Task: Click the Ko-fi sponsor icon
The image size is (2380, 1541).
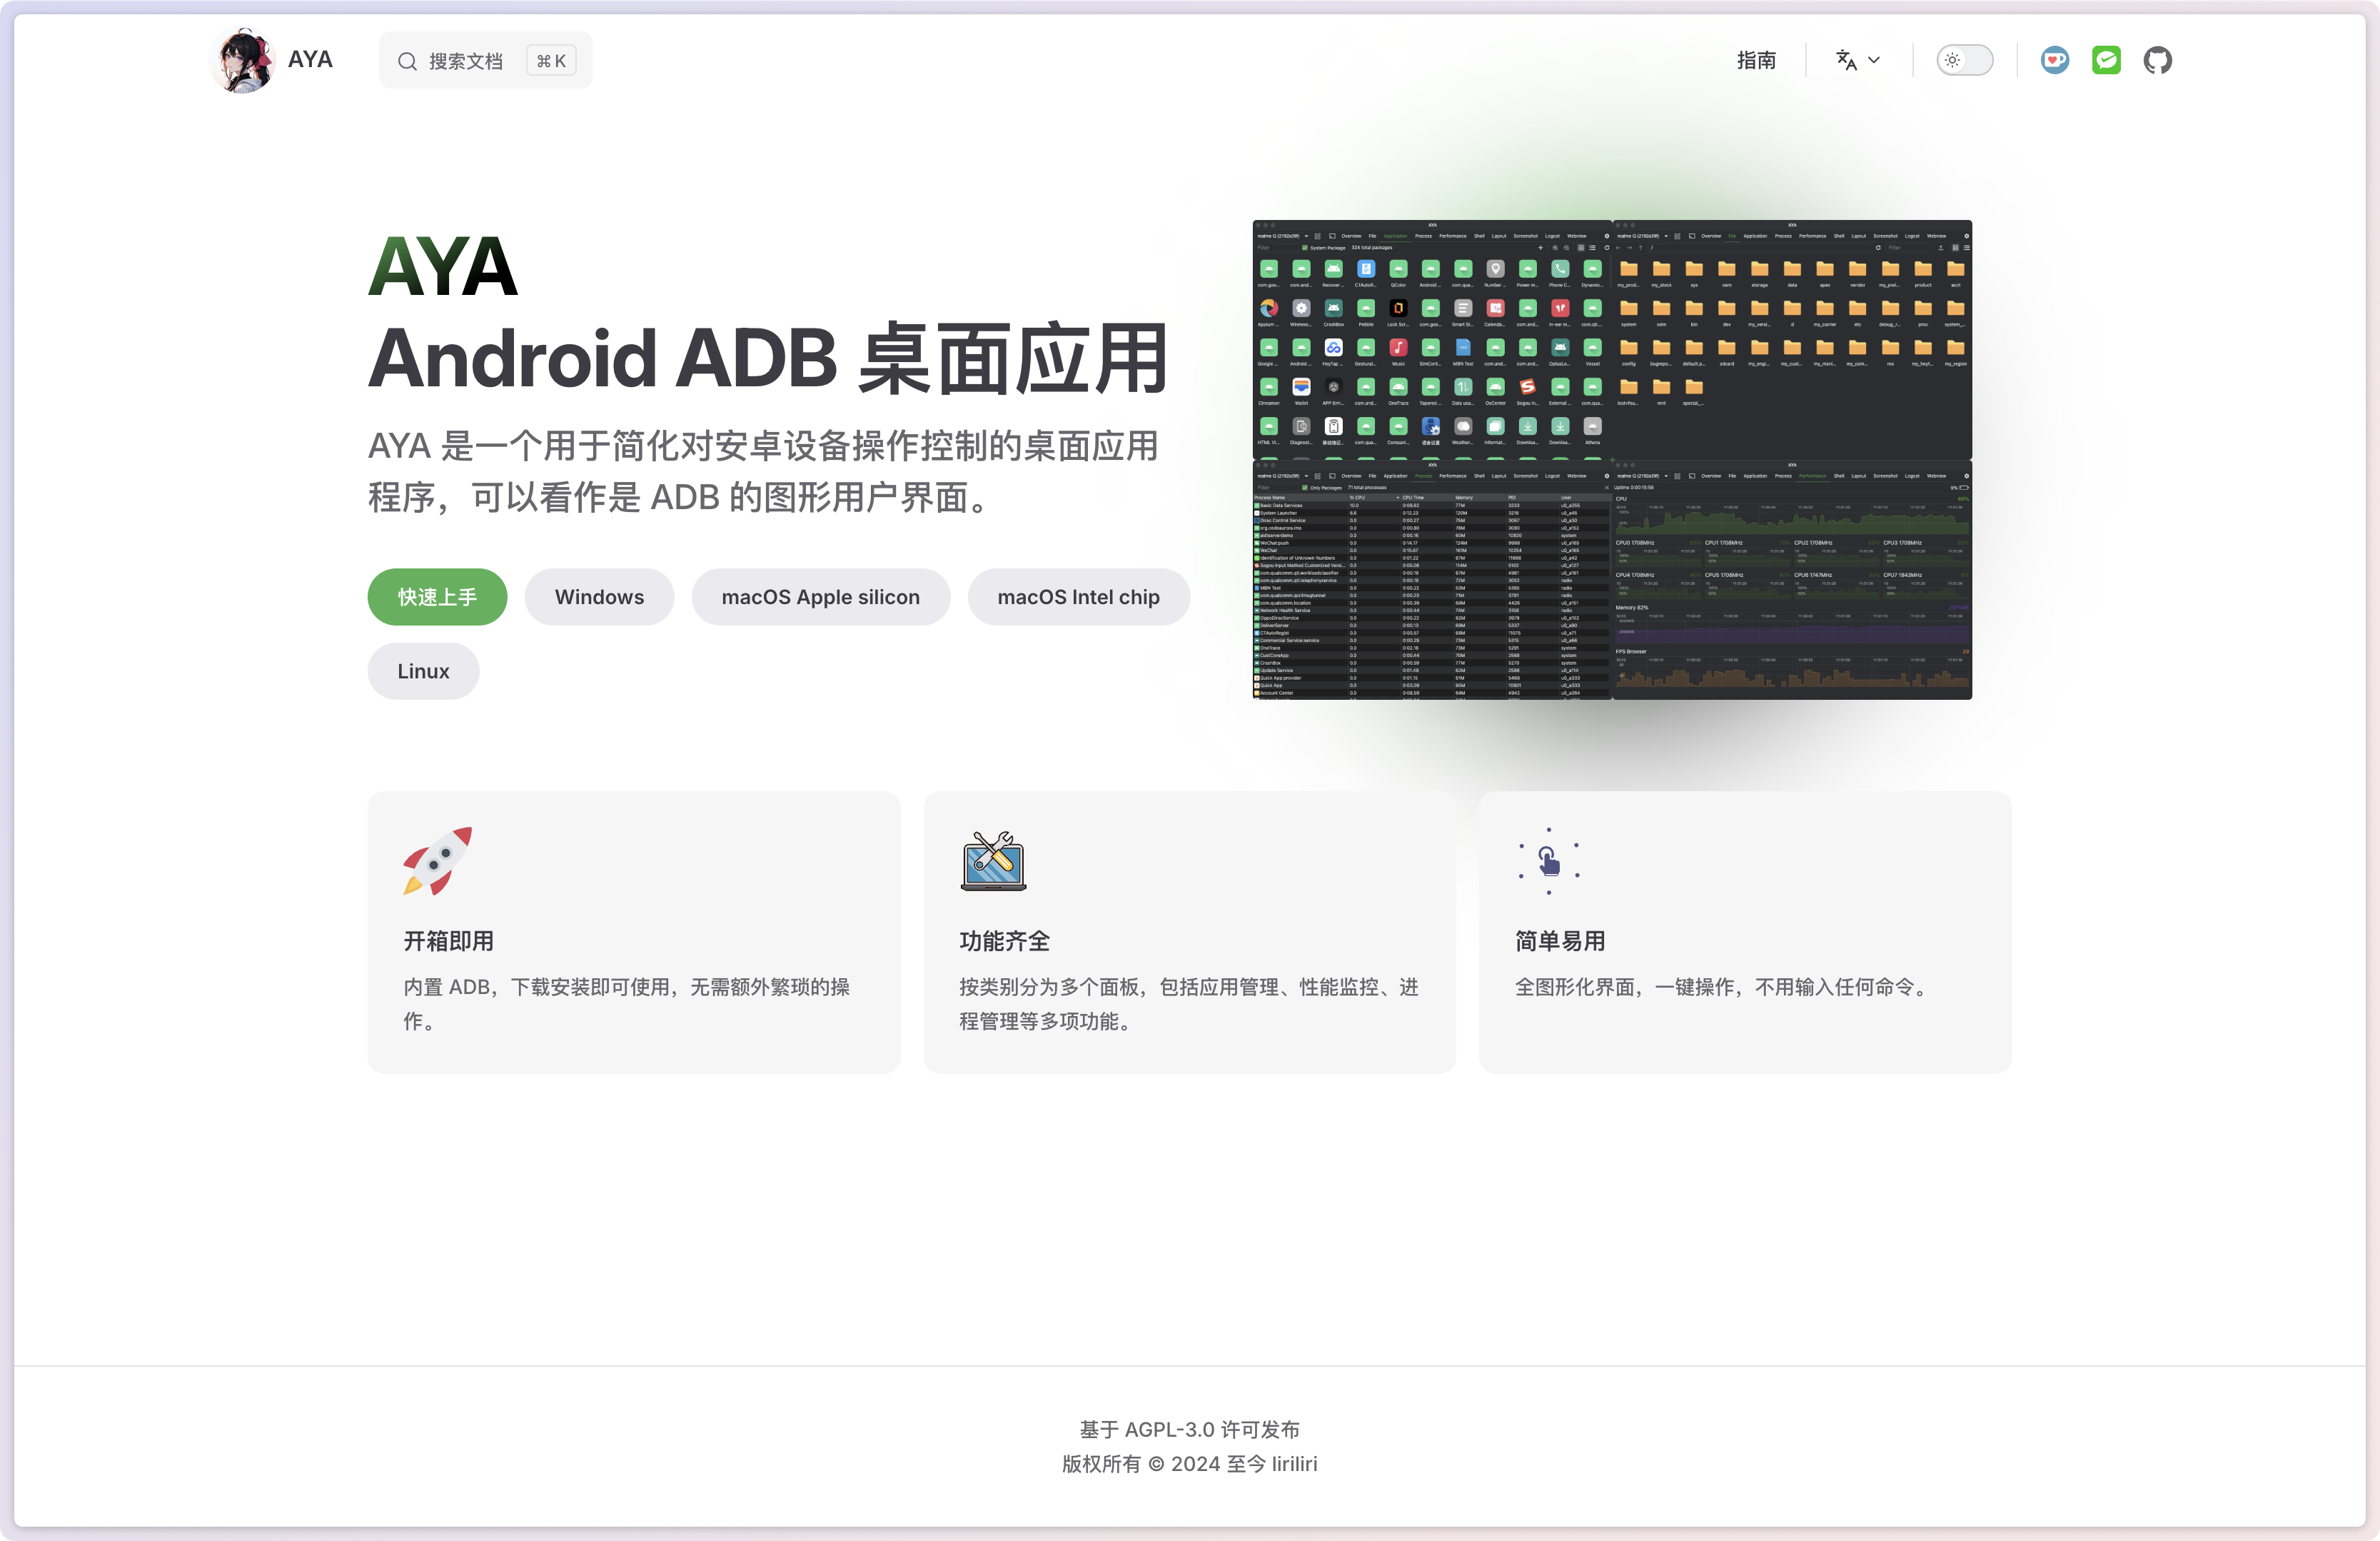Action: click(2055, 60)
